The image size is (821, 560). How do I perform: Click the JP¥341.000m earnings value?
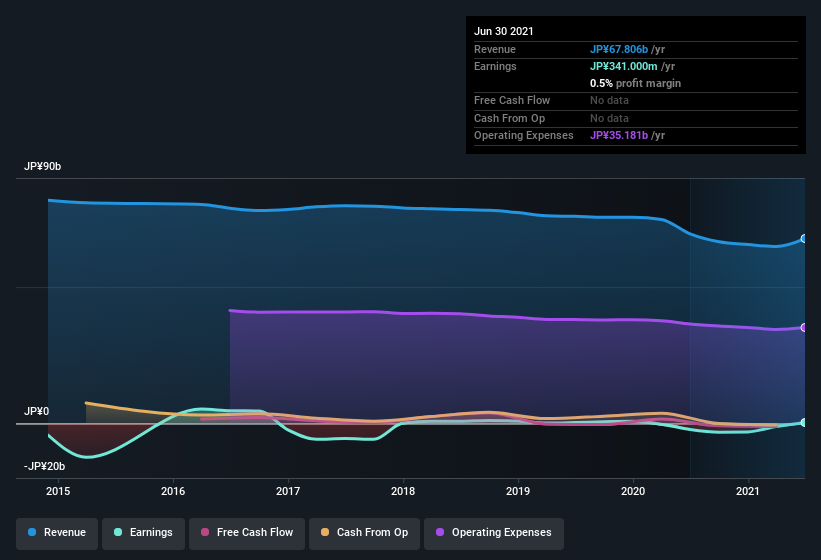pos(624,66)
